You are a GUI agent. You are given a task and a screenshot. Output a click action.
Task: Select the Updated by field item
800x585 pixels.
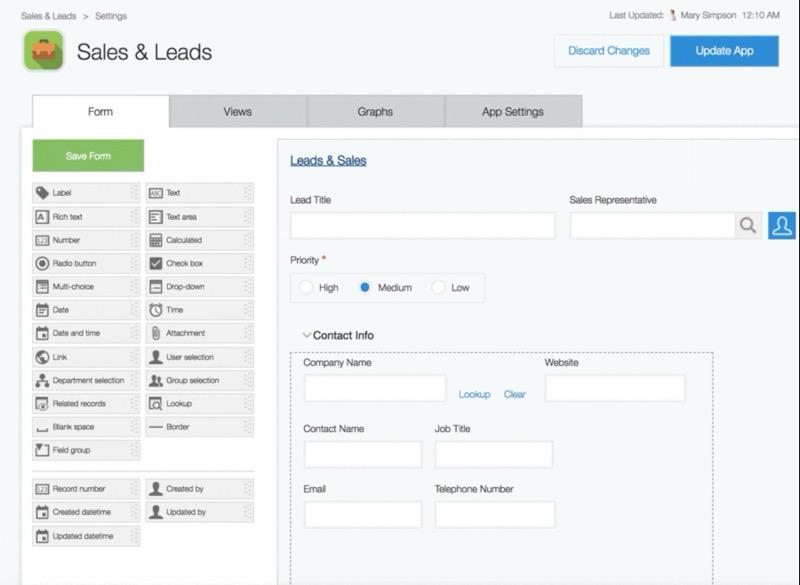click(x=199, y=512)
